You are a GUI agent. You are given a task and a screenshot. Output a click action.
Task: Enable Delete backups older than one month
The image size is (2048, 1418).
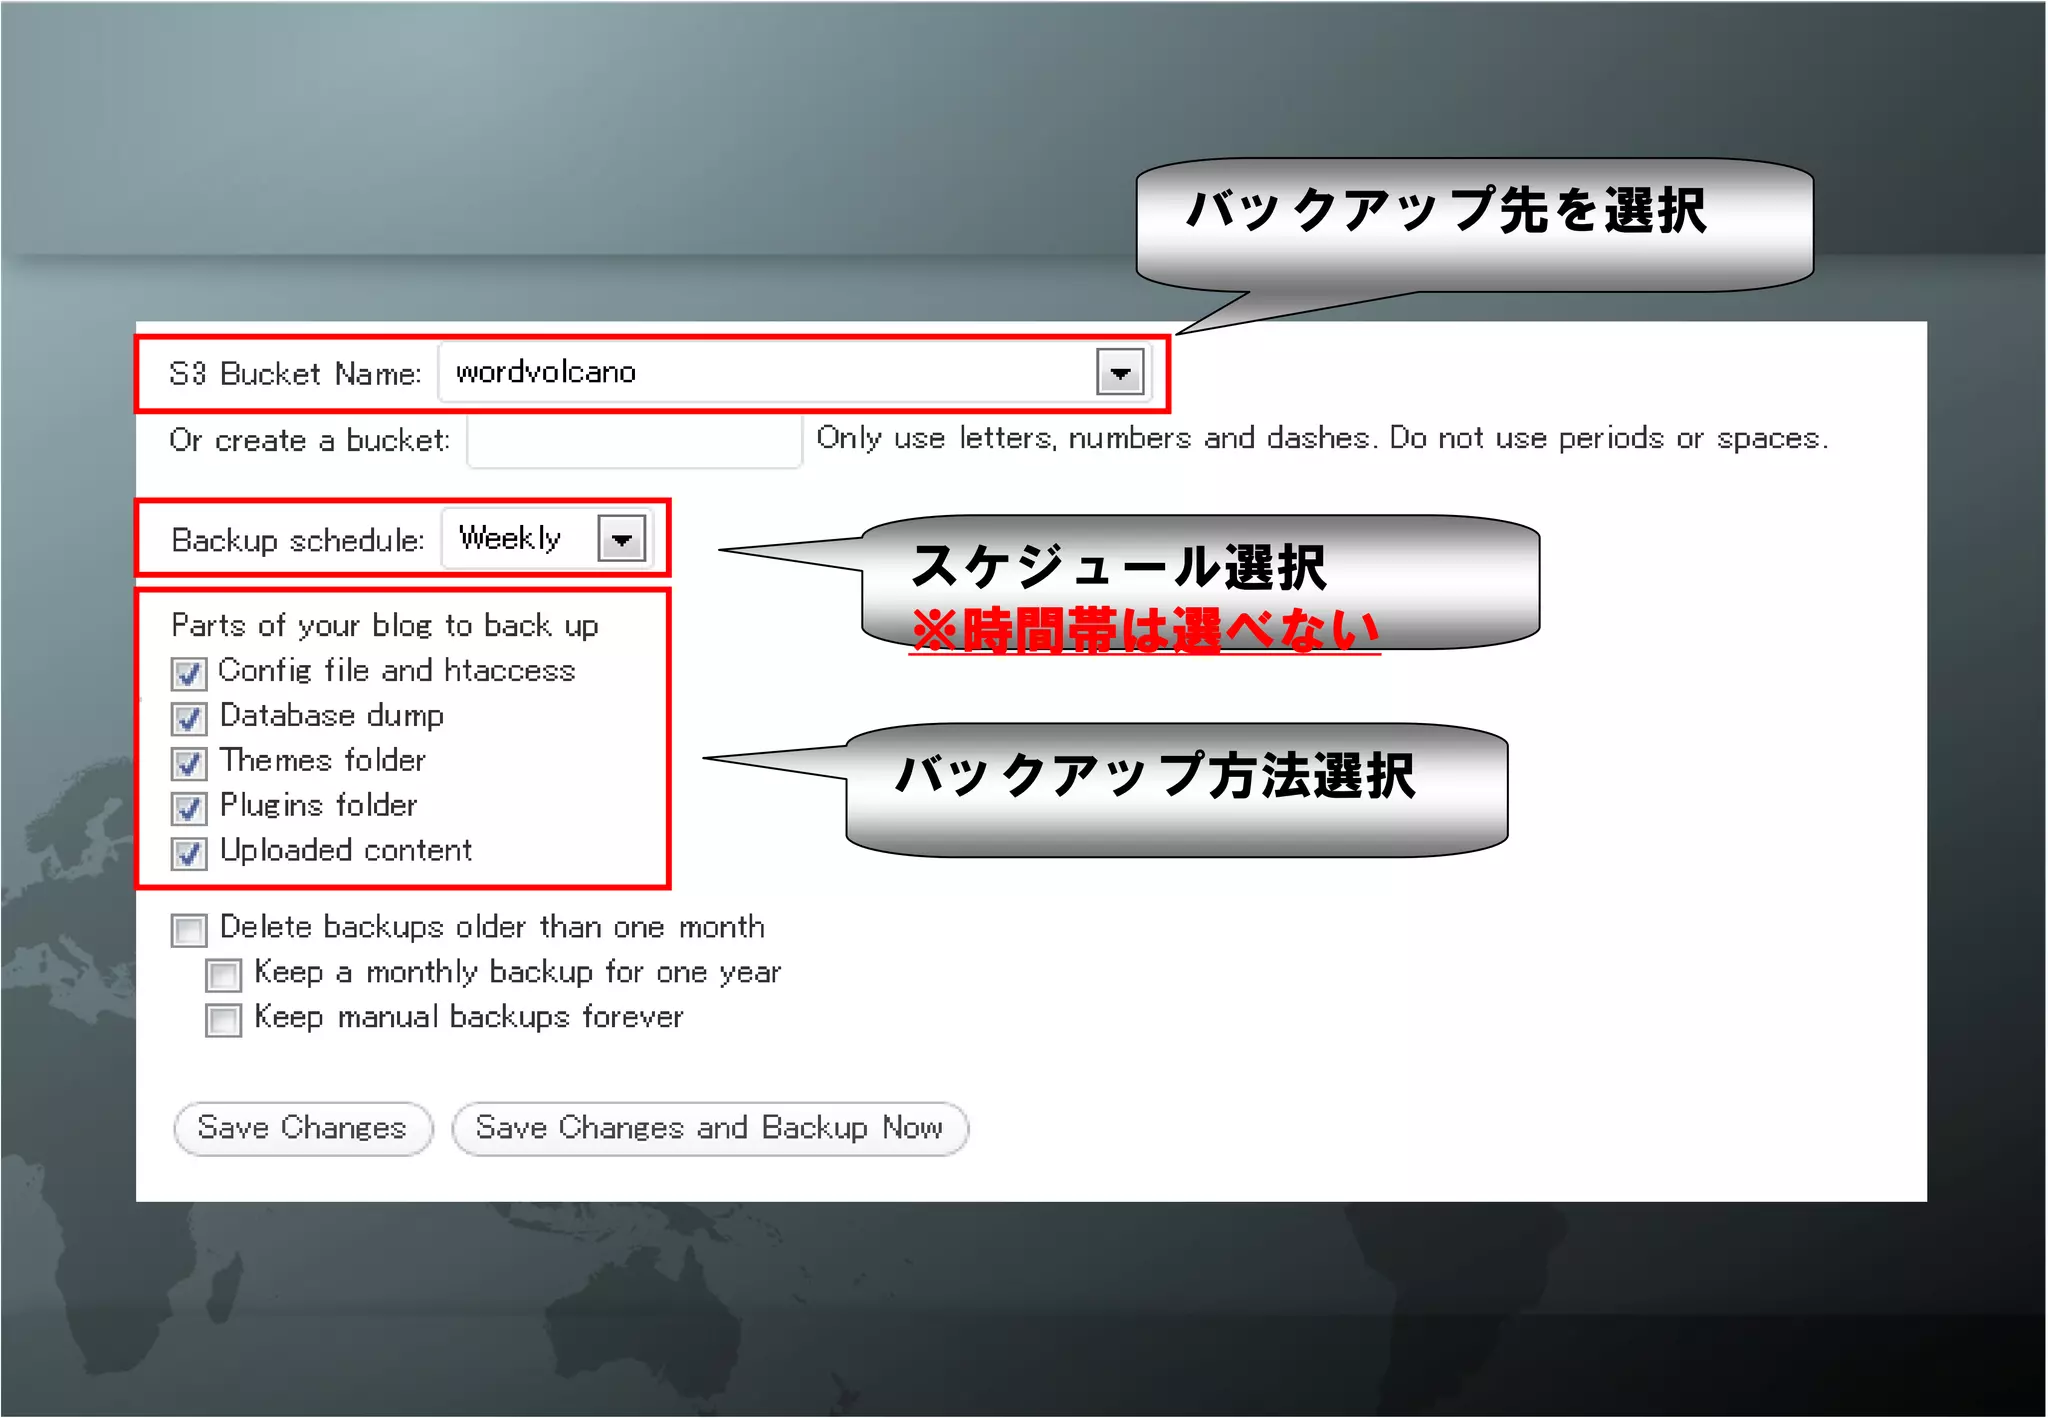coord(189,930)
